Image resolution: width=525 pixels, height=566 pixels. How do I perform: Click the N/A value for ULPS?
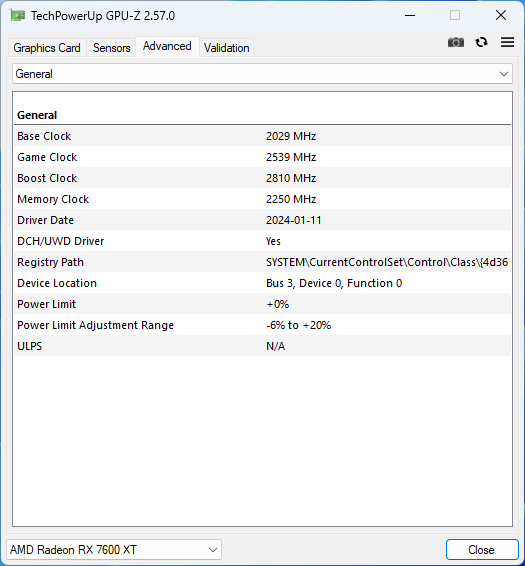[275, 346]
